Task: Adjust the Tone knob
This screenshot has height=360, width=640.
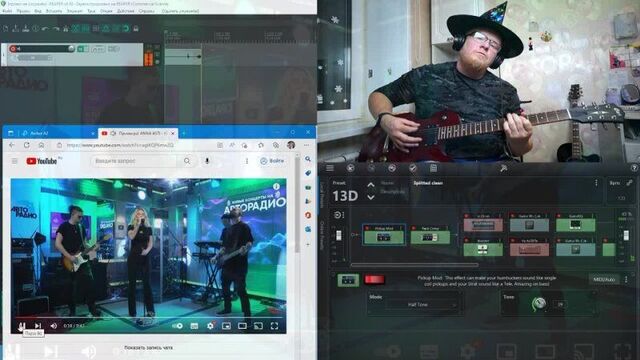Action: pyautogui.click(x=539, y=304)
